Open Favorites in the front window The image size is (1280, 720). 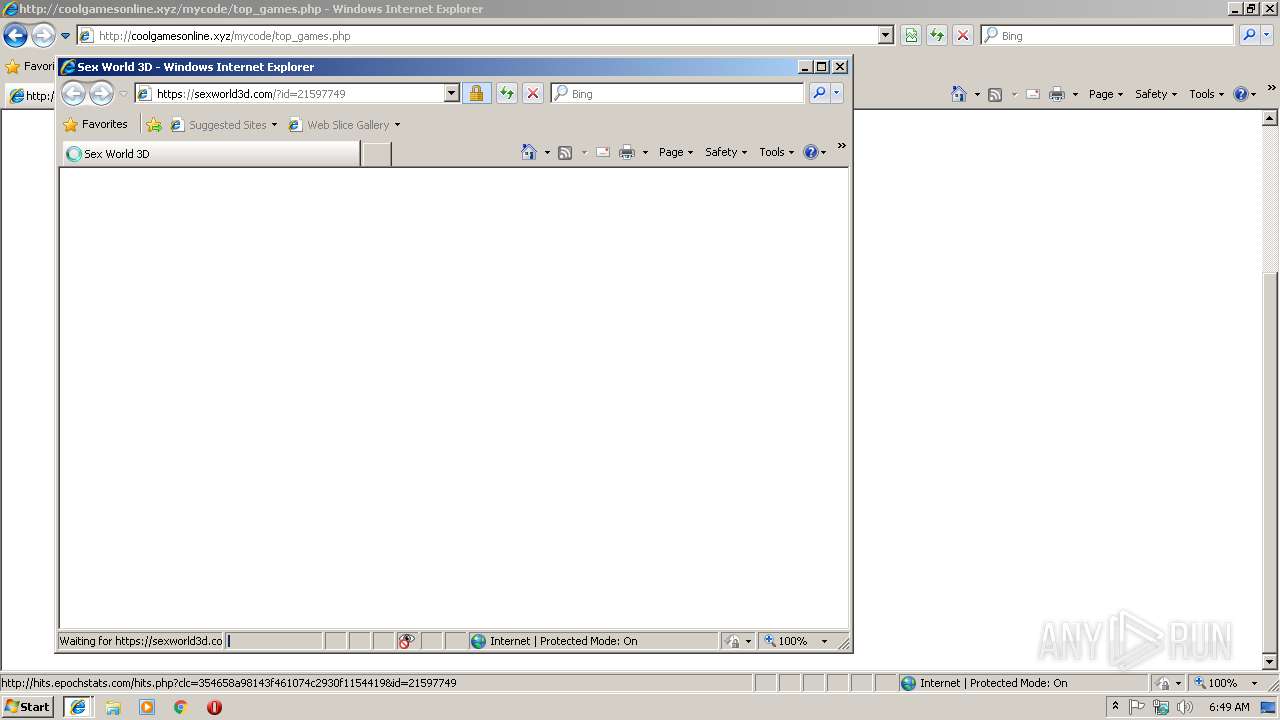(95, 125)
